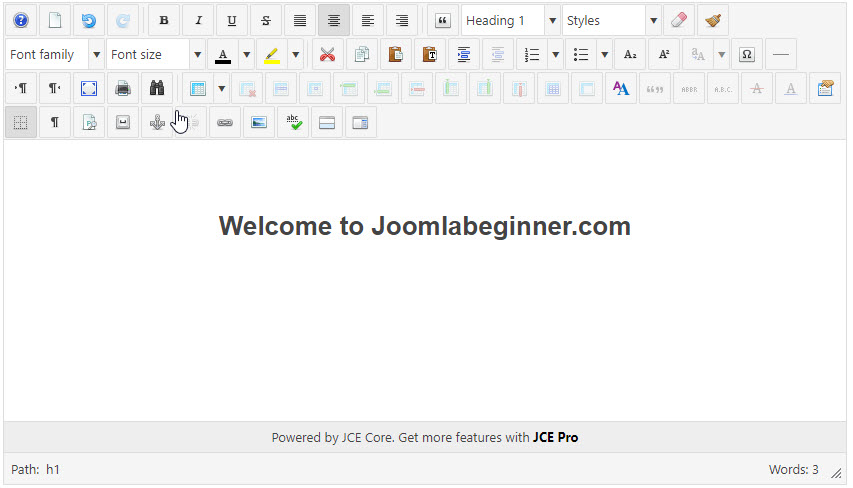Print the document
Viewport: 853px width, 488px height.
click(123, 88)
